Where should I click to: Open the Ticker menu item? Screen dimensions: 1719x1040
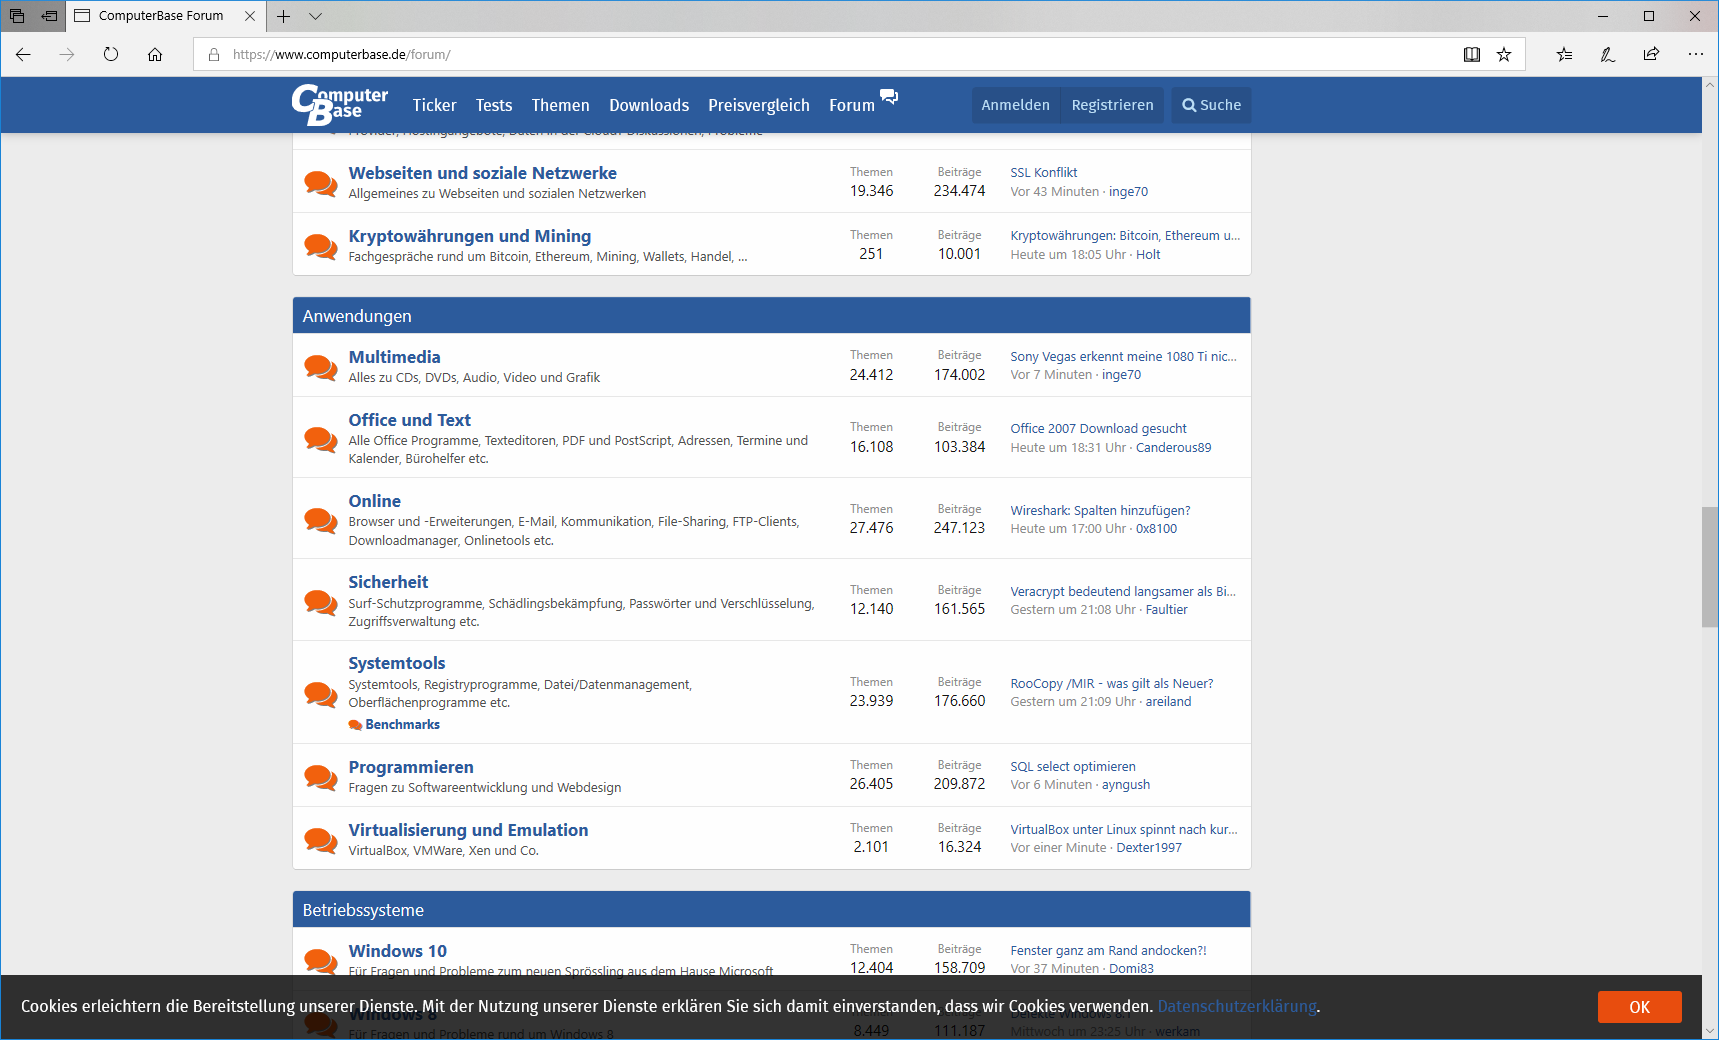point(434,105)
